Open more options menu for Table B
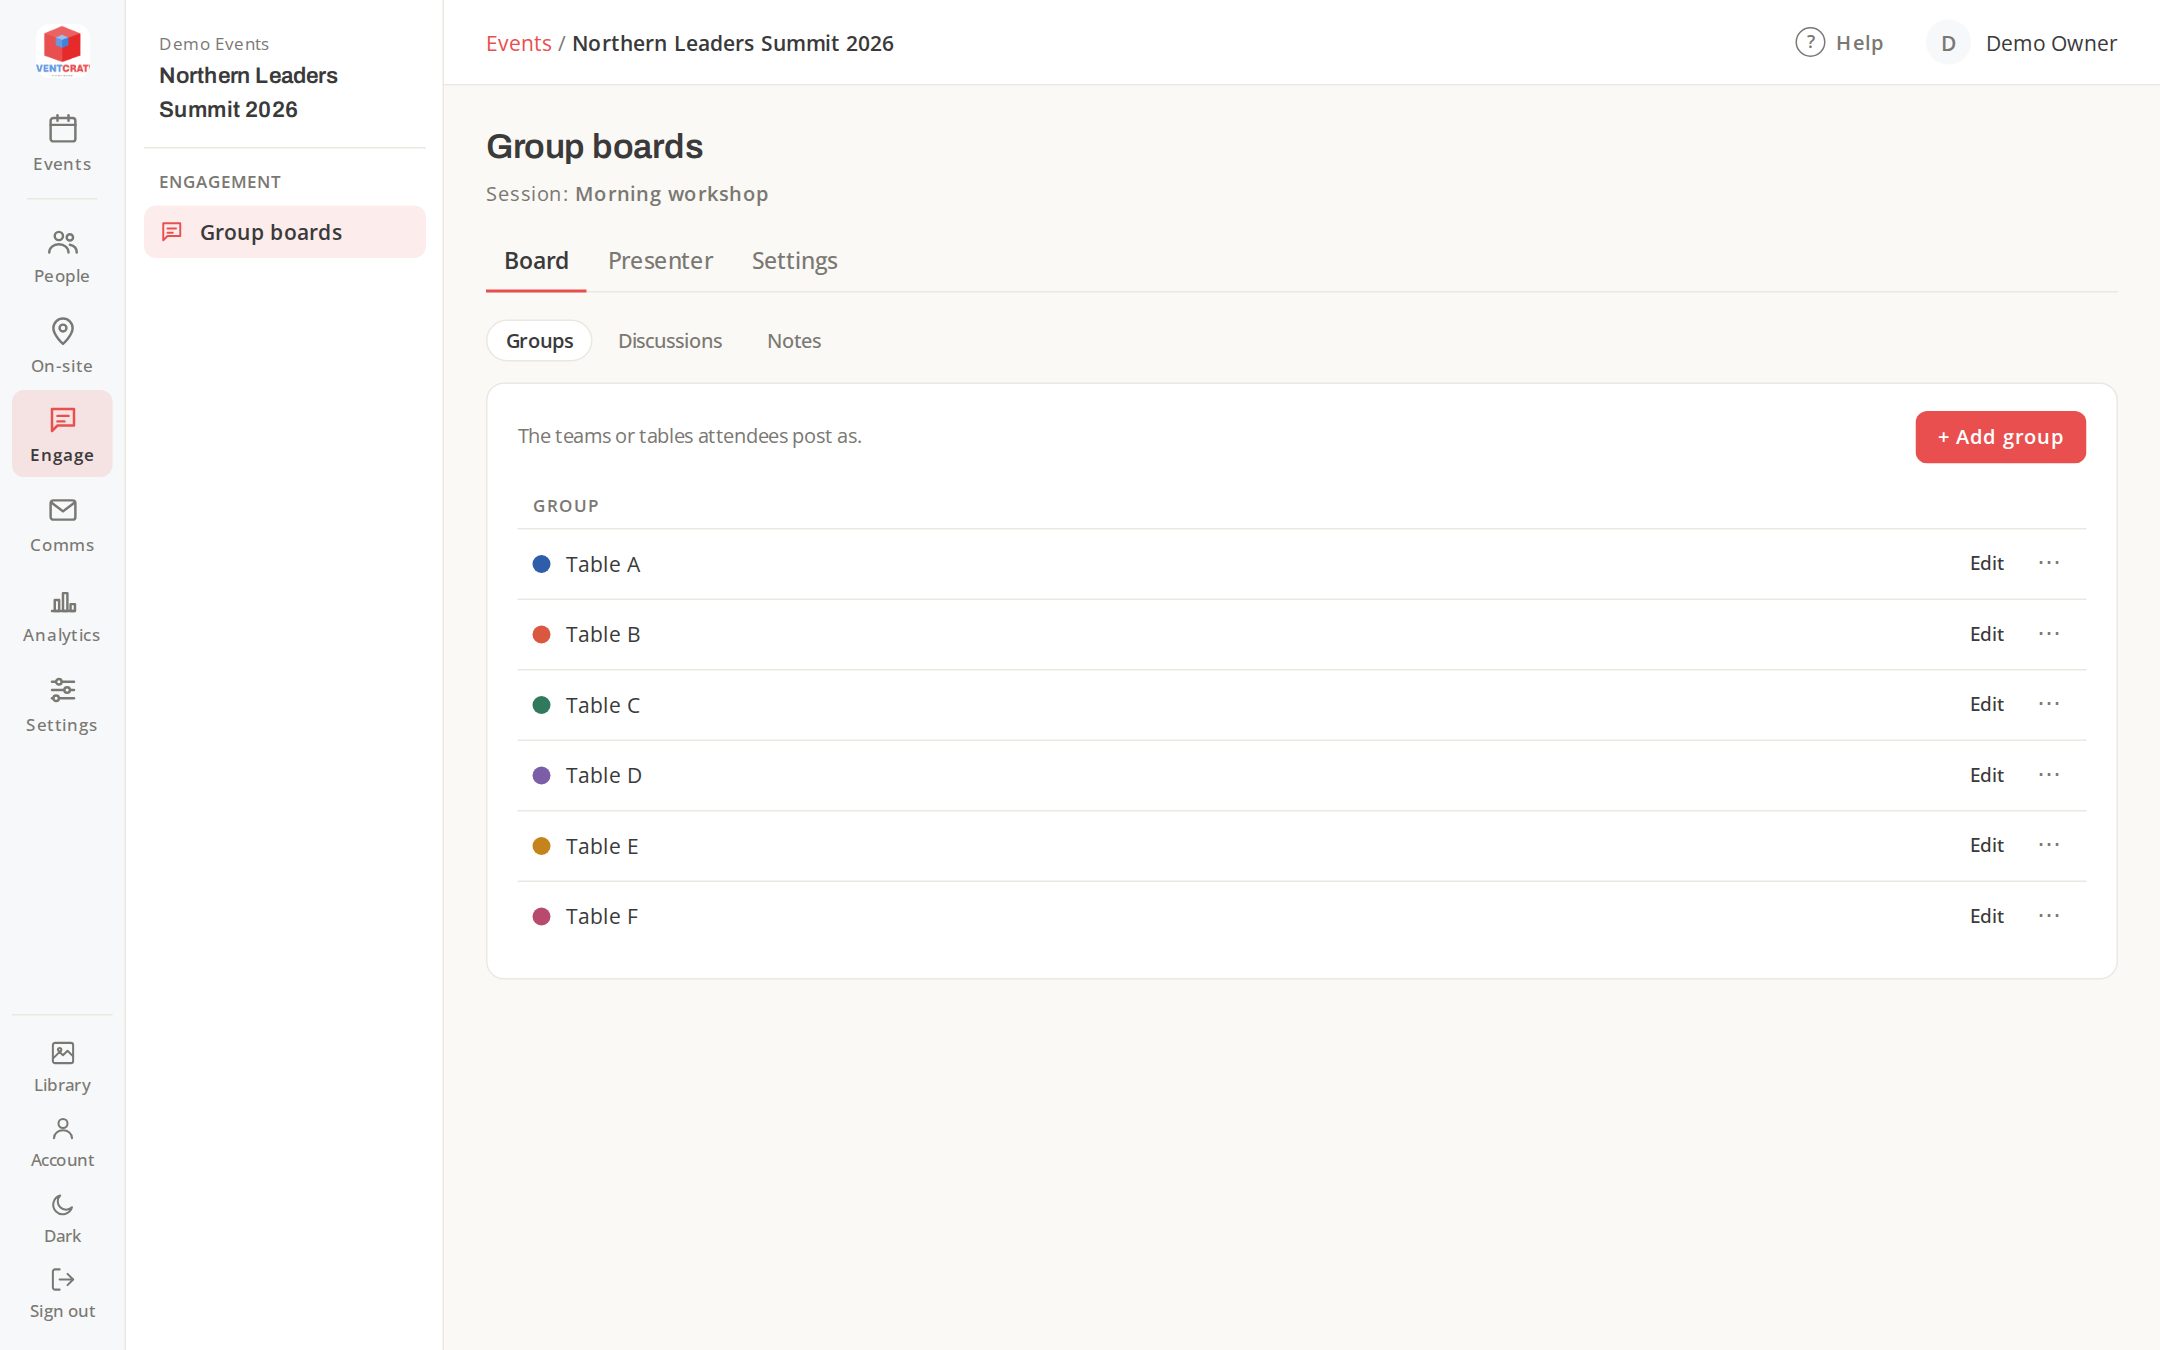Viewport: 2160px width, 1350px height. [2049, 634]
